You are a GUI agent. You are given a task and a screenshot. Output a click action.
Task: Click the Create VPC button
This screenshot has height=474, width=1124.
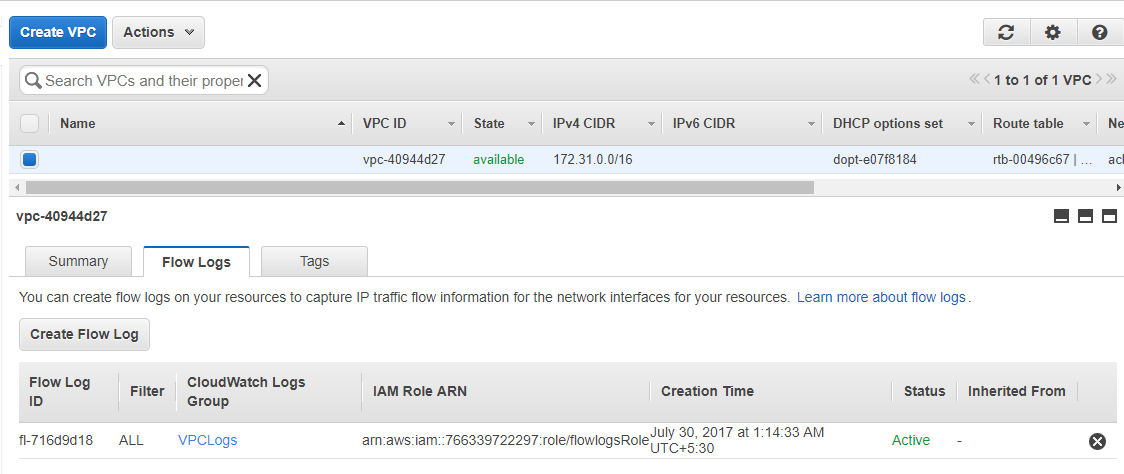tap(57, 32)
